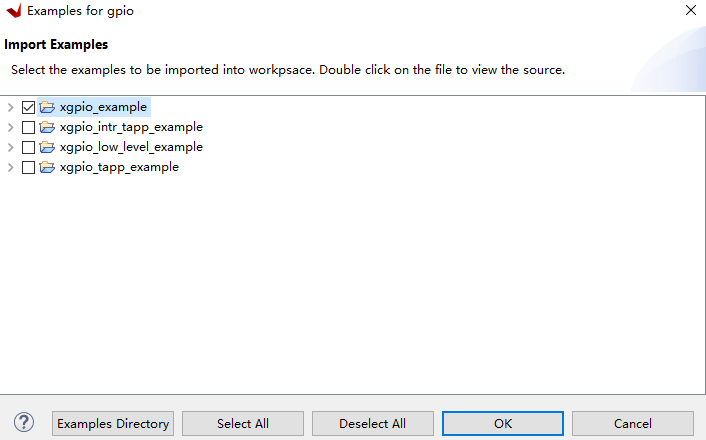Check the xgpio_tapp_example checkbox
Screen dimensions: 706x440
tap(28, 167)
